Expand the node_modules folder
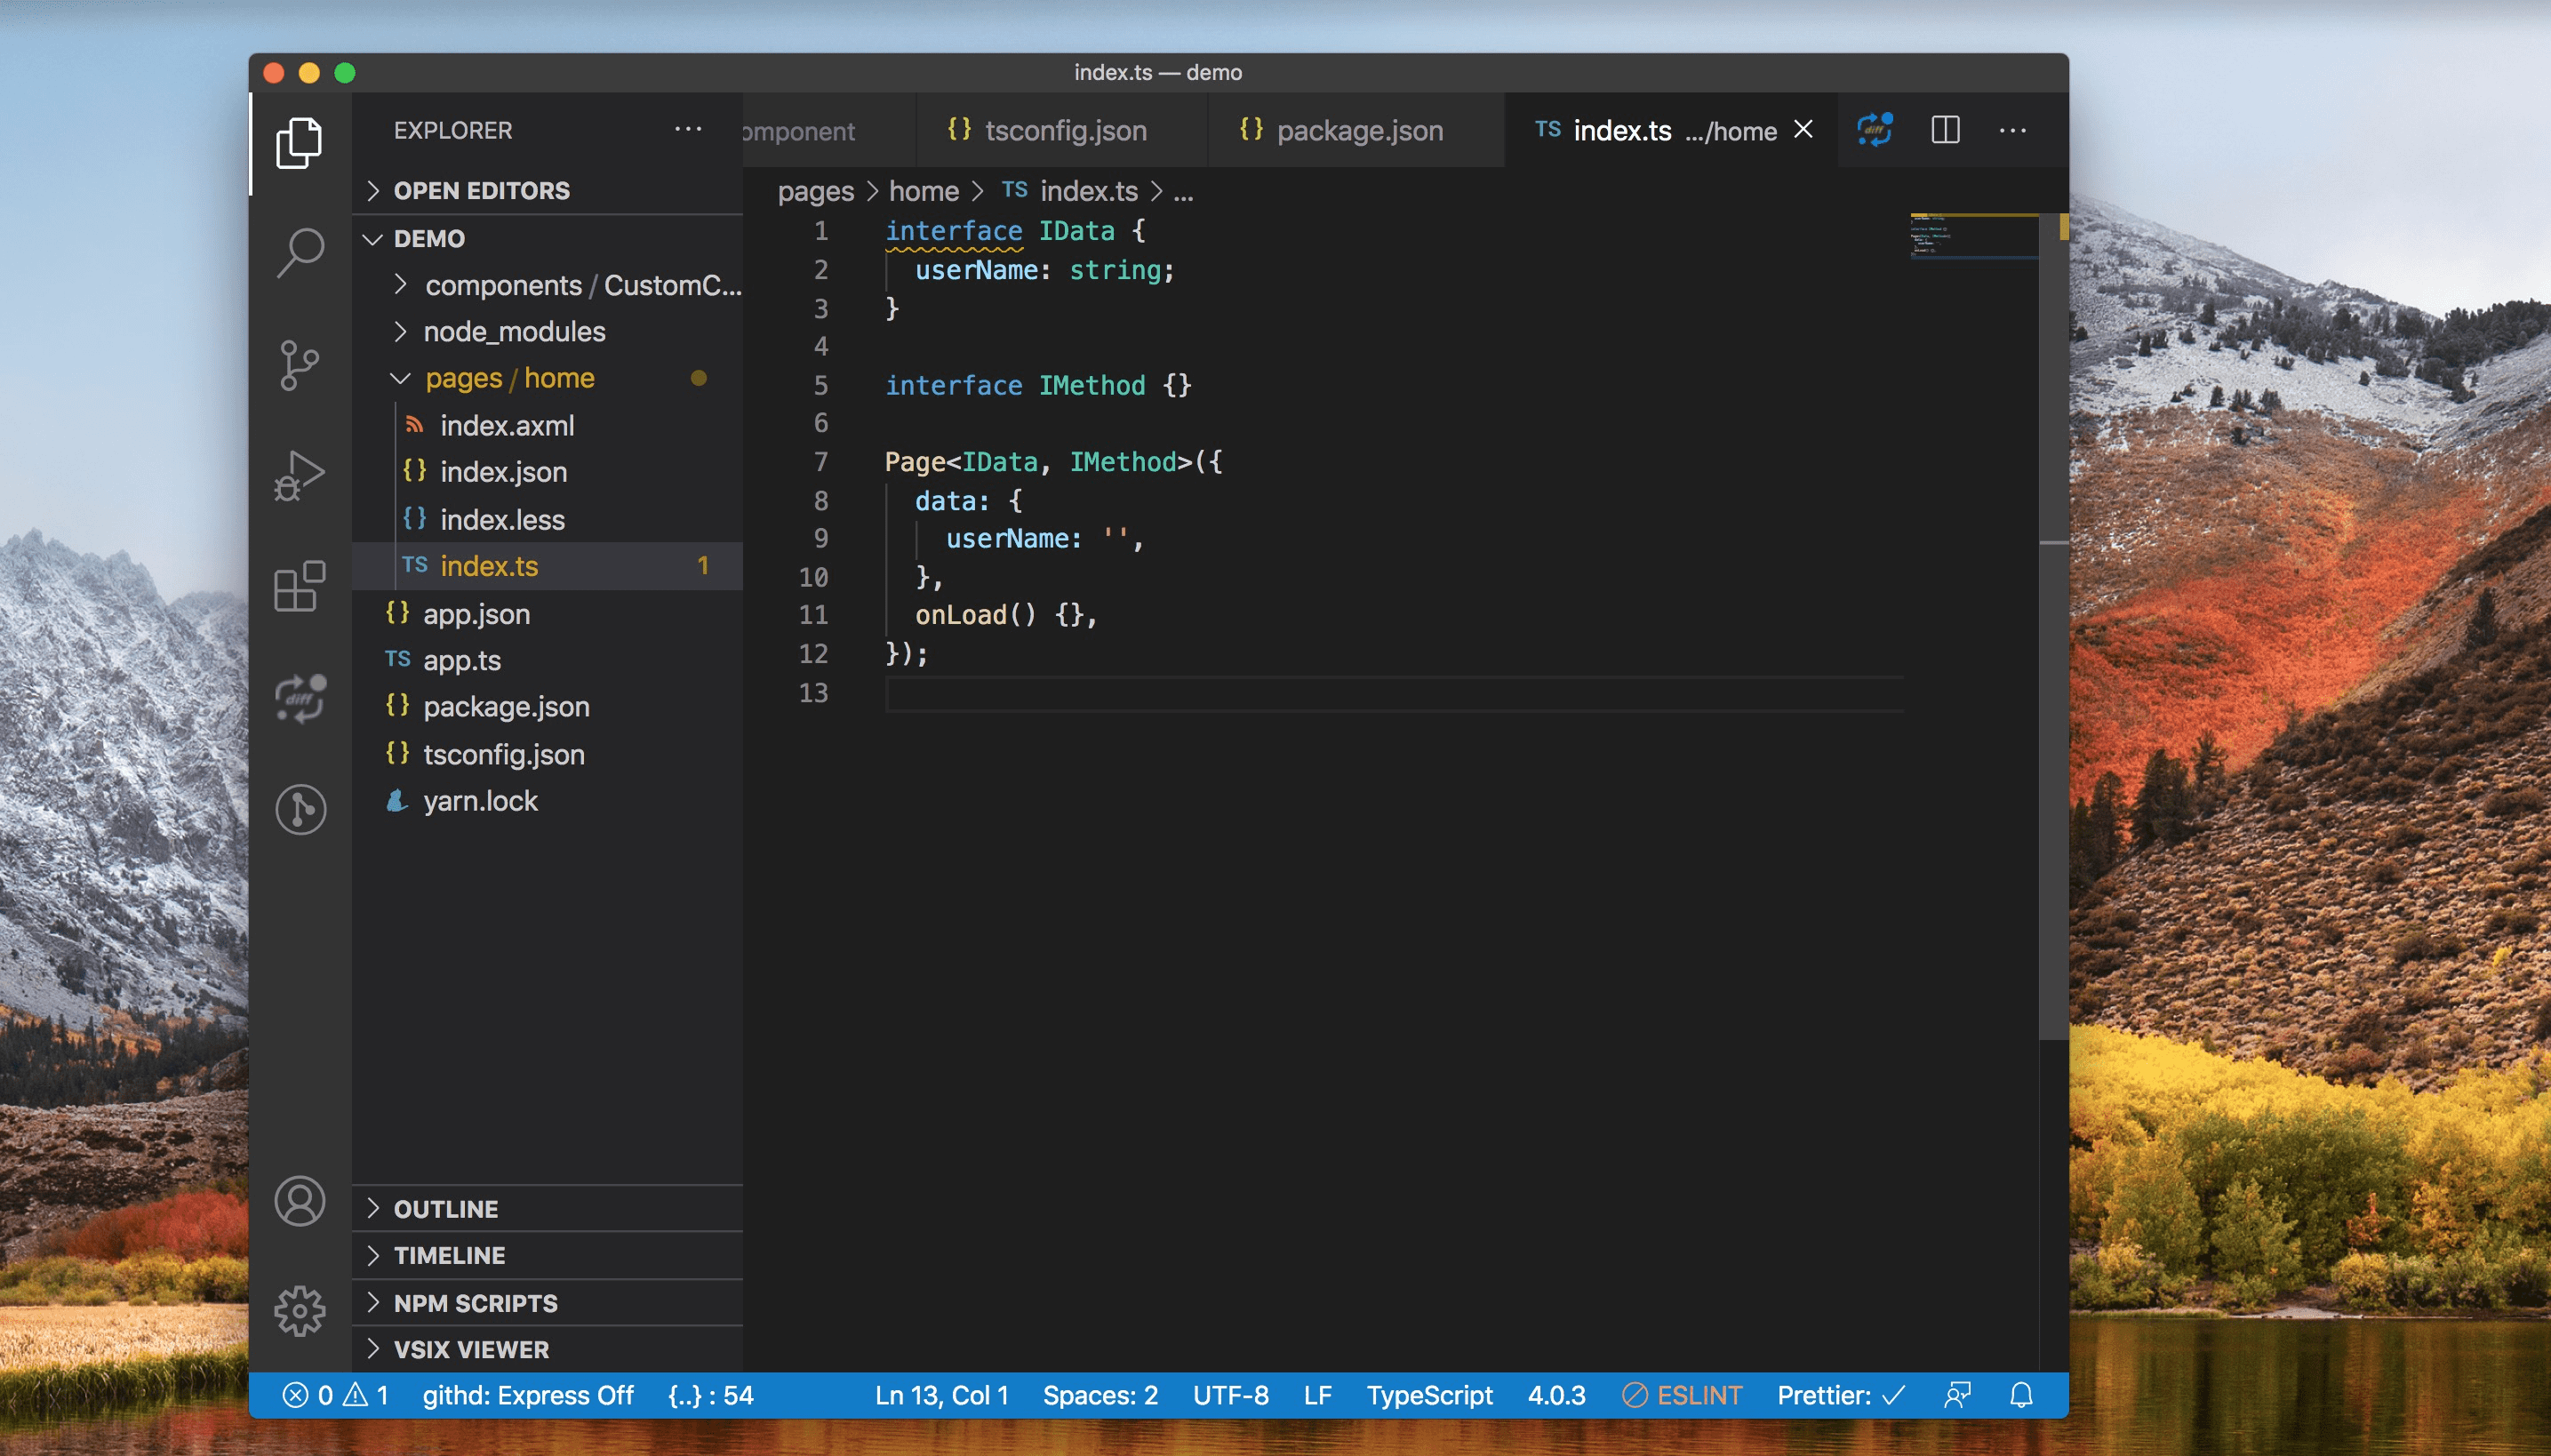The height and width of the screenshot is (1456, 2551). 547,331
